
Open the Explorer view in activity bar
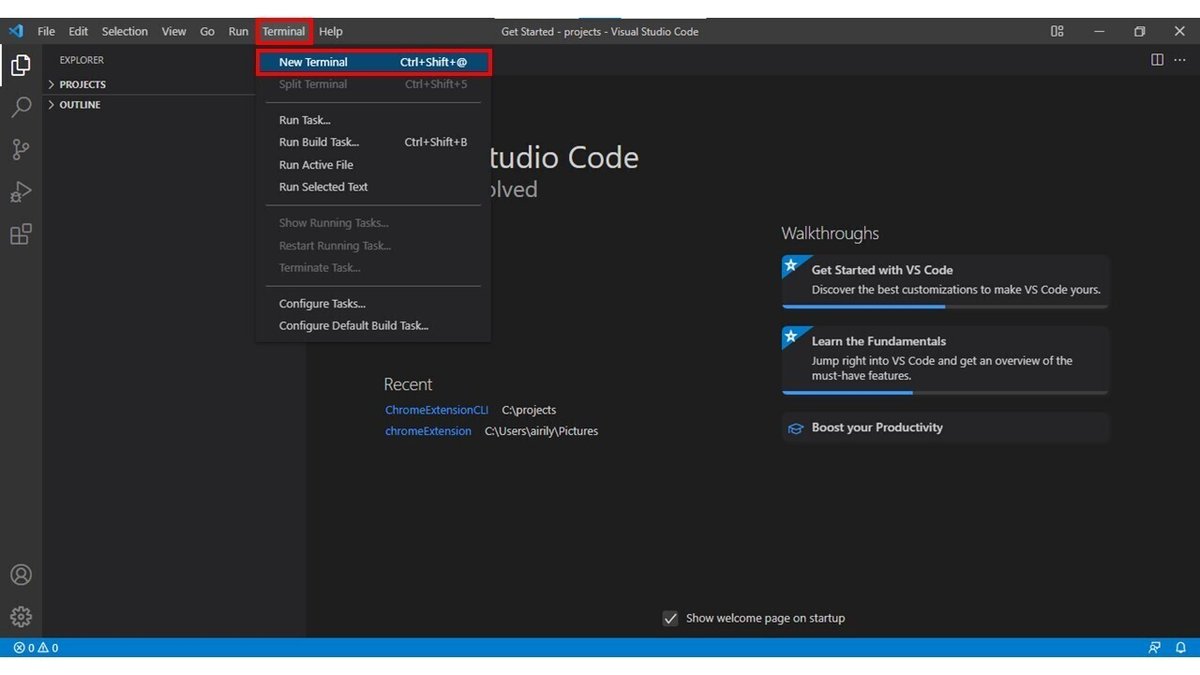coord(20,67)
